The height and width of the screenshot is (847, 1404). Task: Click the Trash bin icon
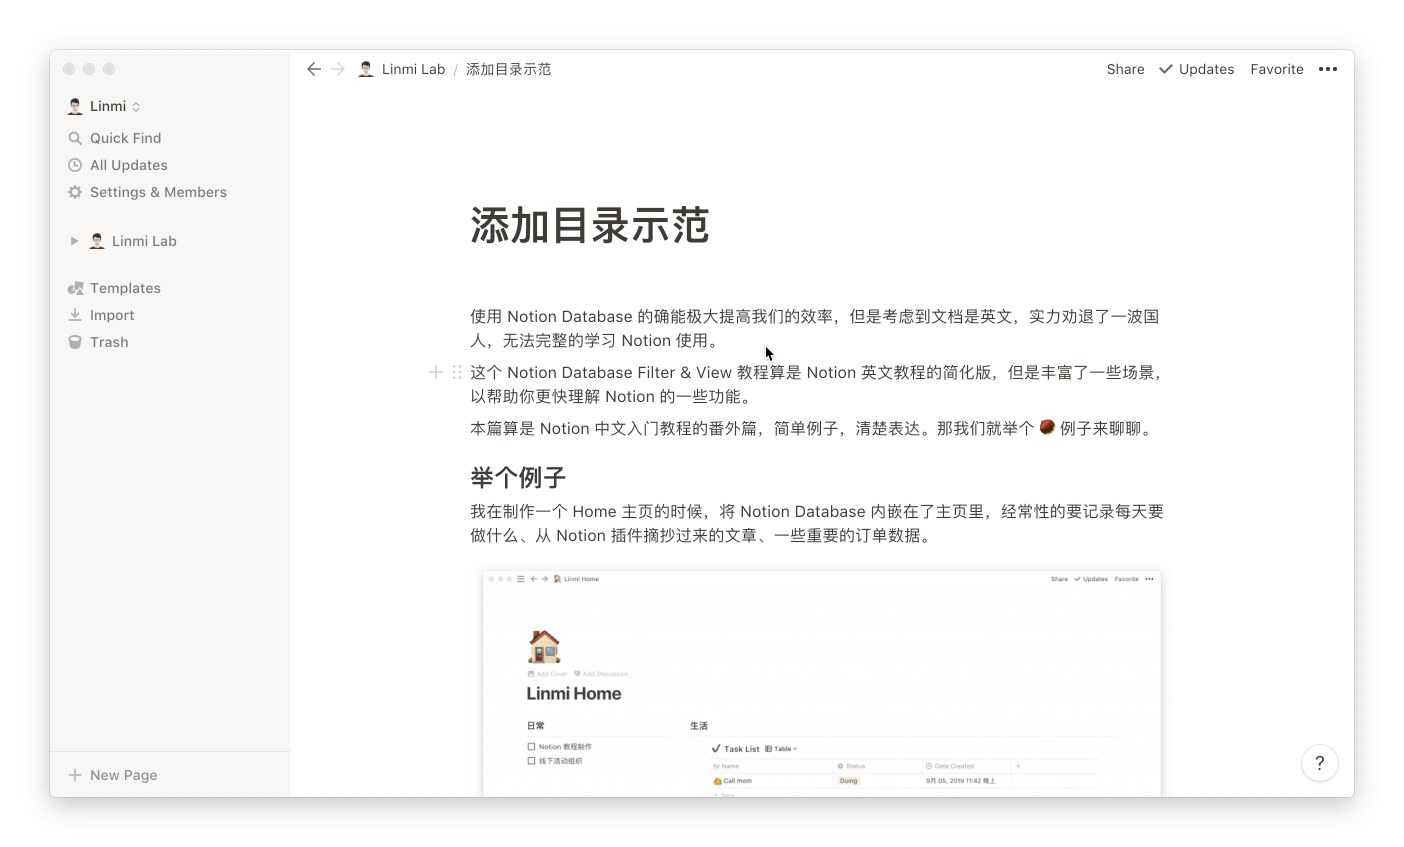[75, 342]
